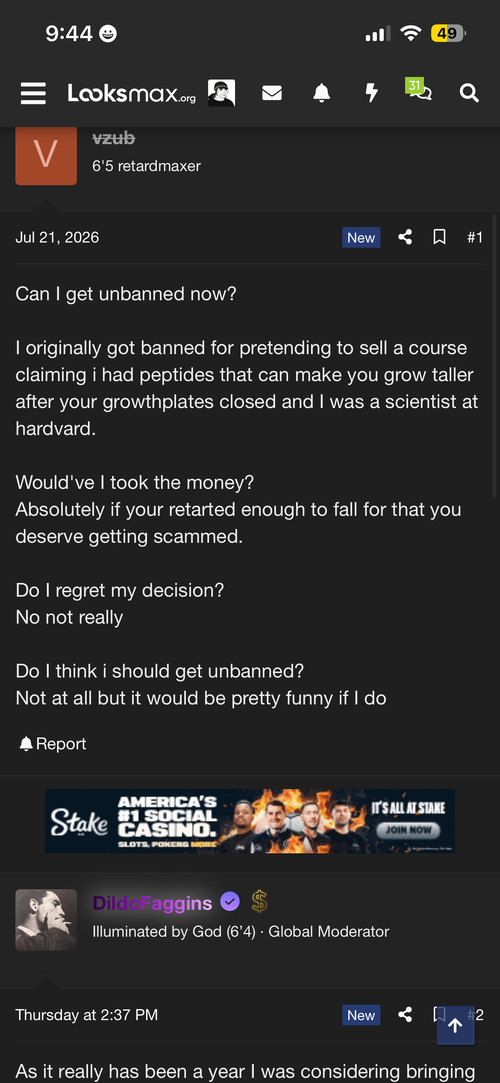Open the #1 post permalink
Screen dimensions: 500x1083
coord(474,237)
